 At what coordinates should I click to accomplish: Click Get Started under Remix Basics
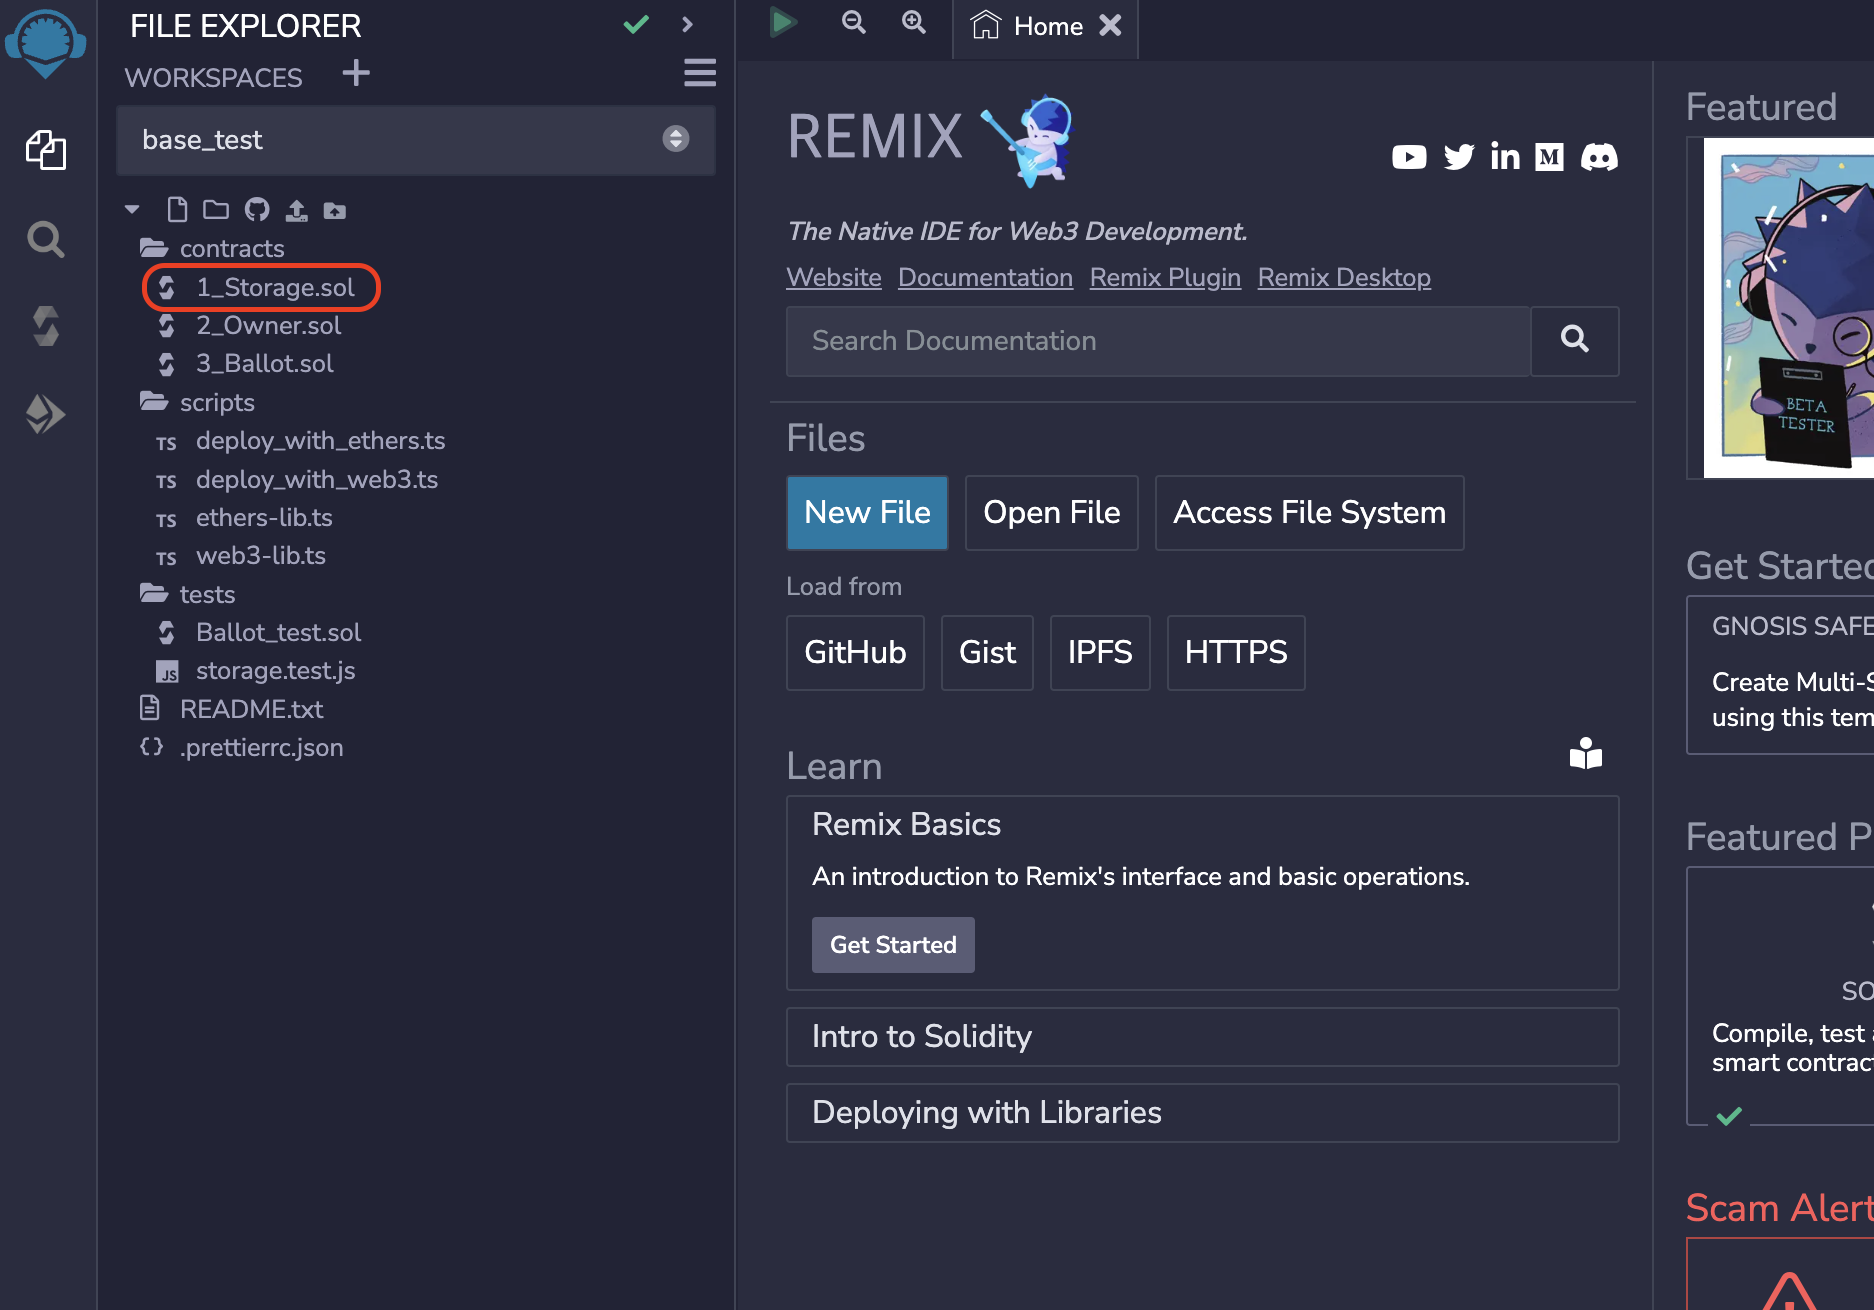893,945
